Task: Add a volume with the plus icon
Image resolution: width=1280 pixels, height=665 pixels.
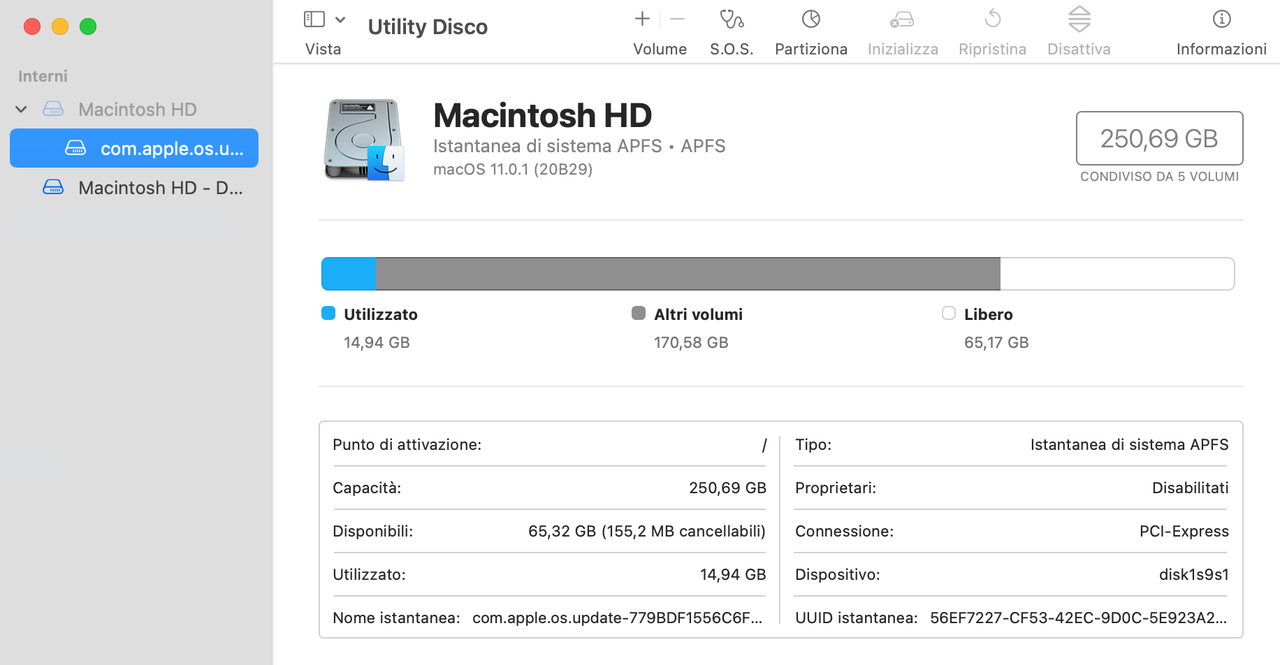Action: point(642,19)
